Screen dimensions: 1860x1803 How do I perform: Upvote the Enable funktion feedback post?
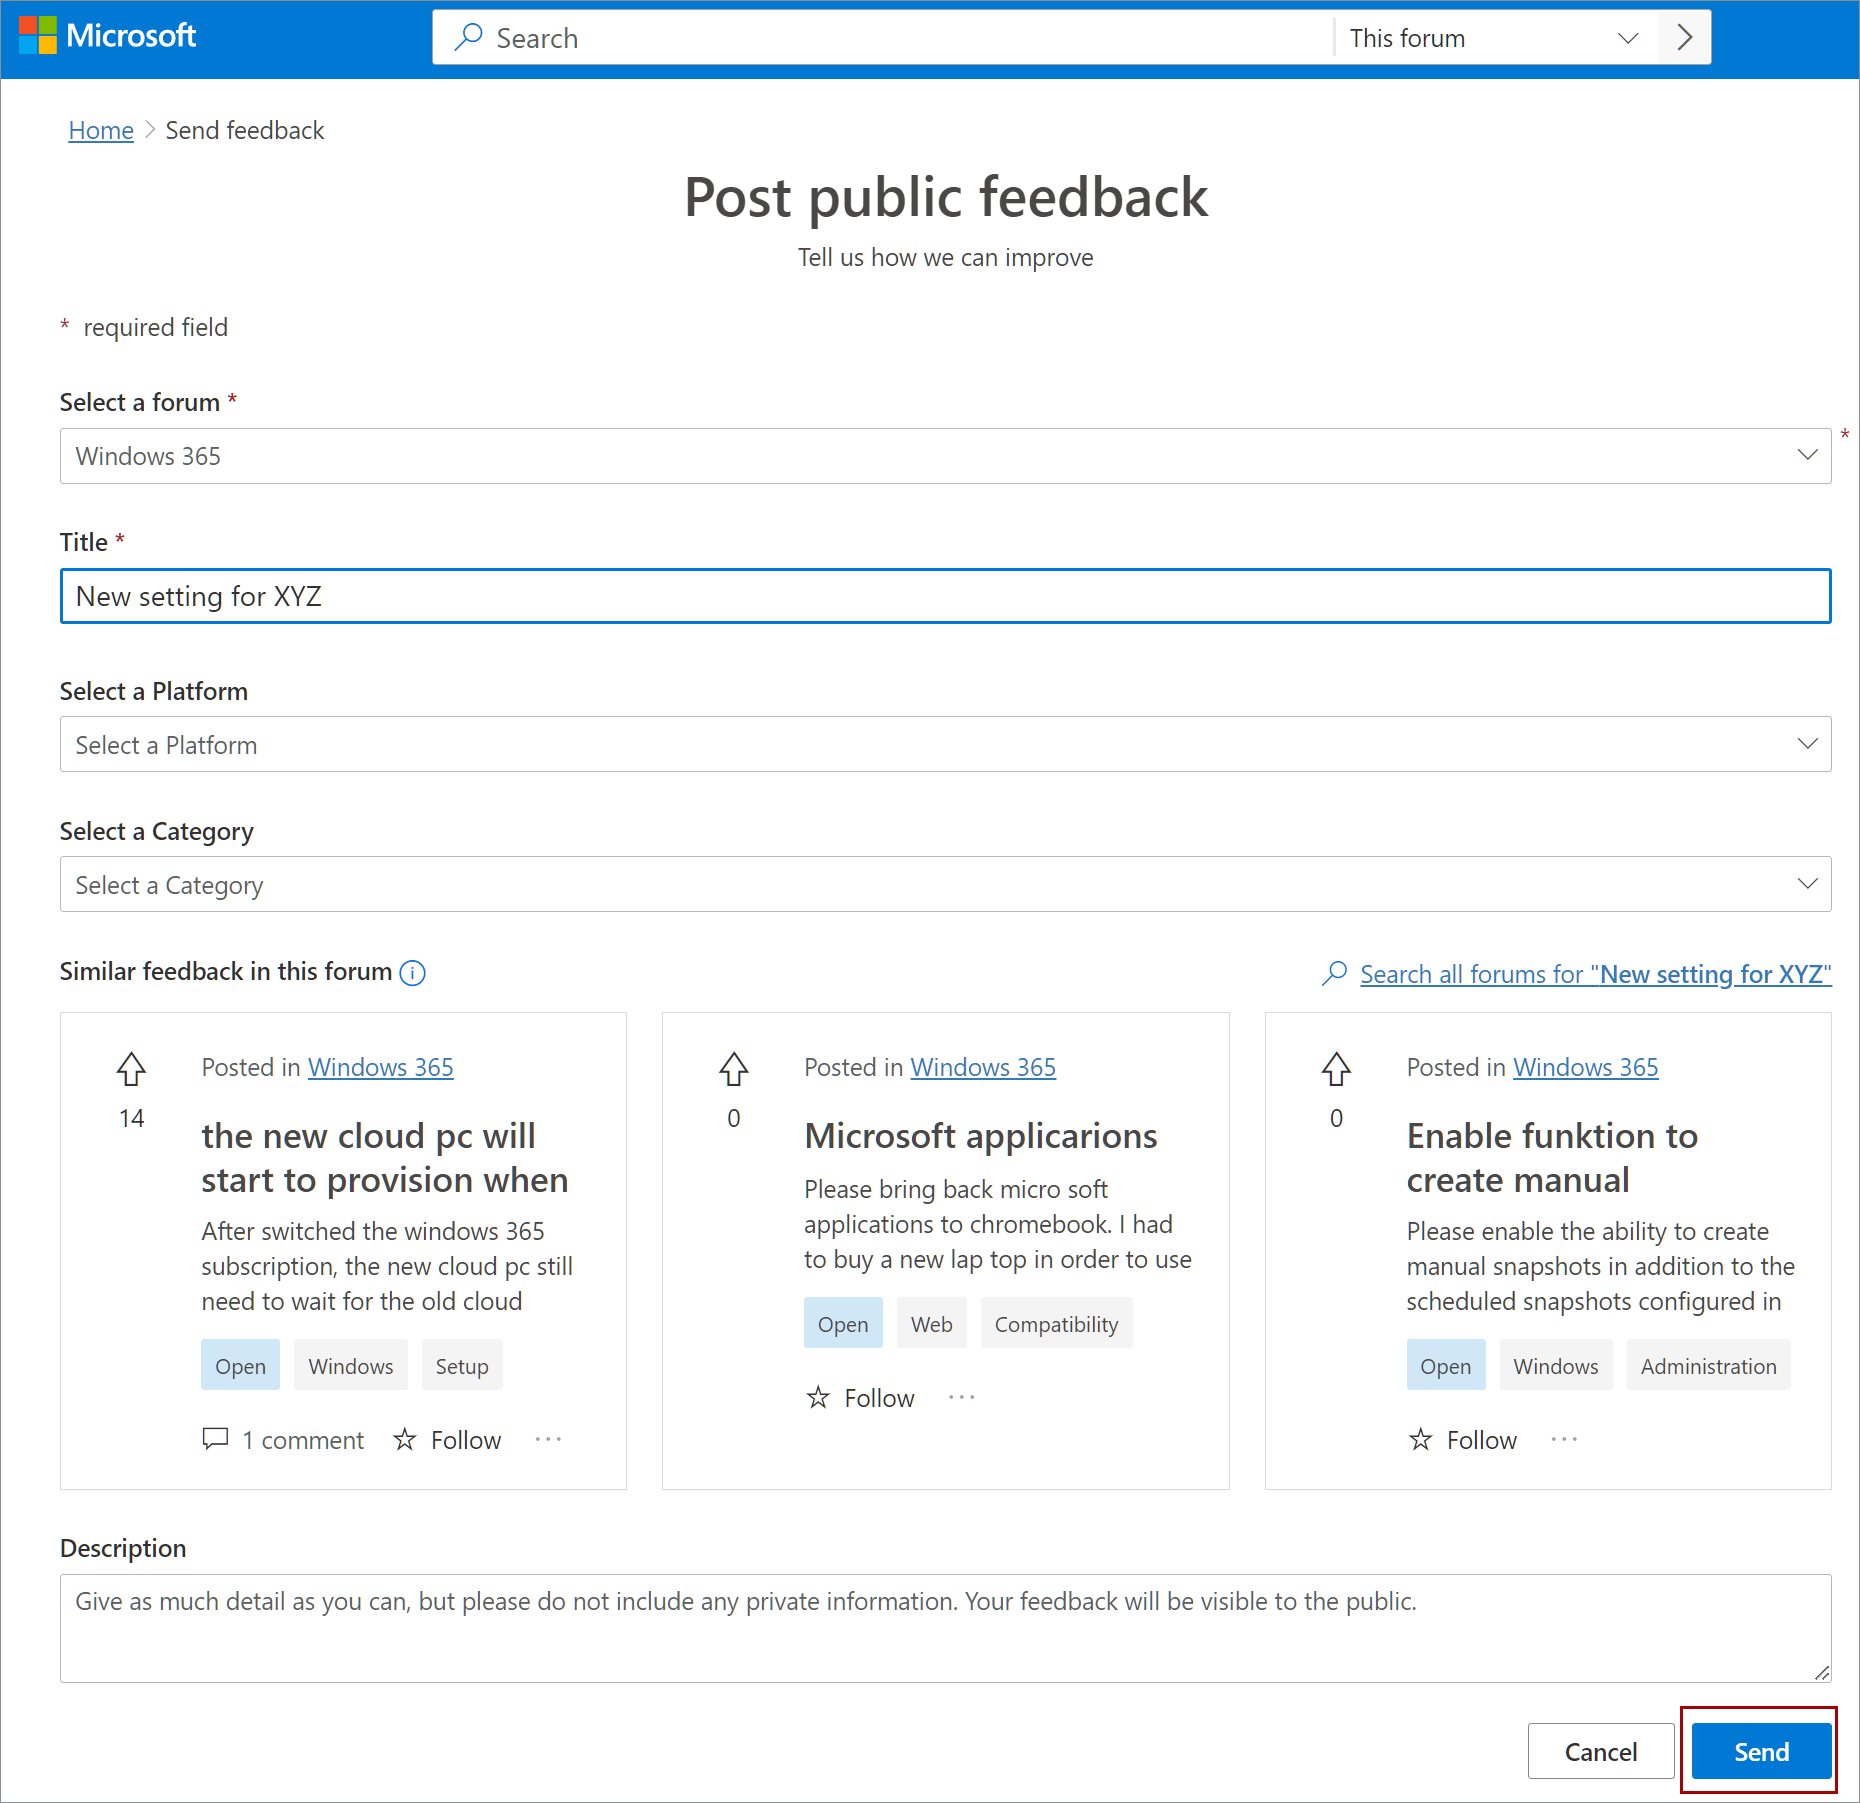point(1336,1069)
